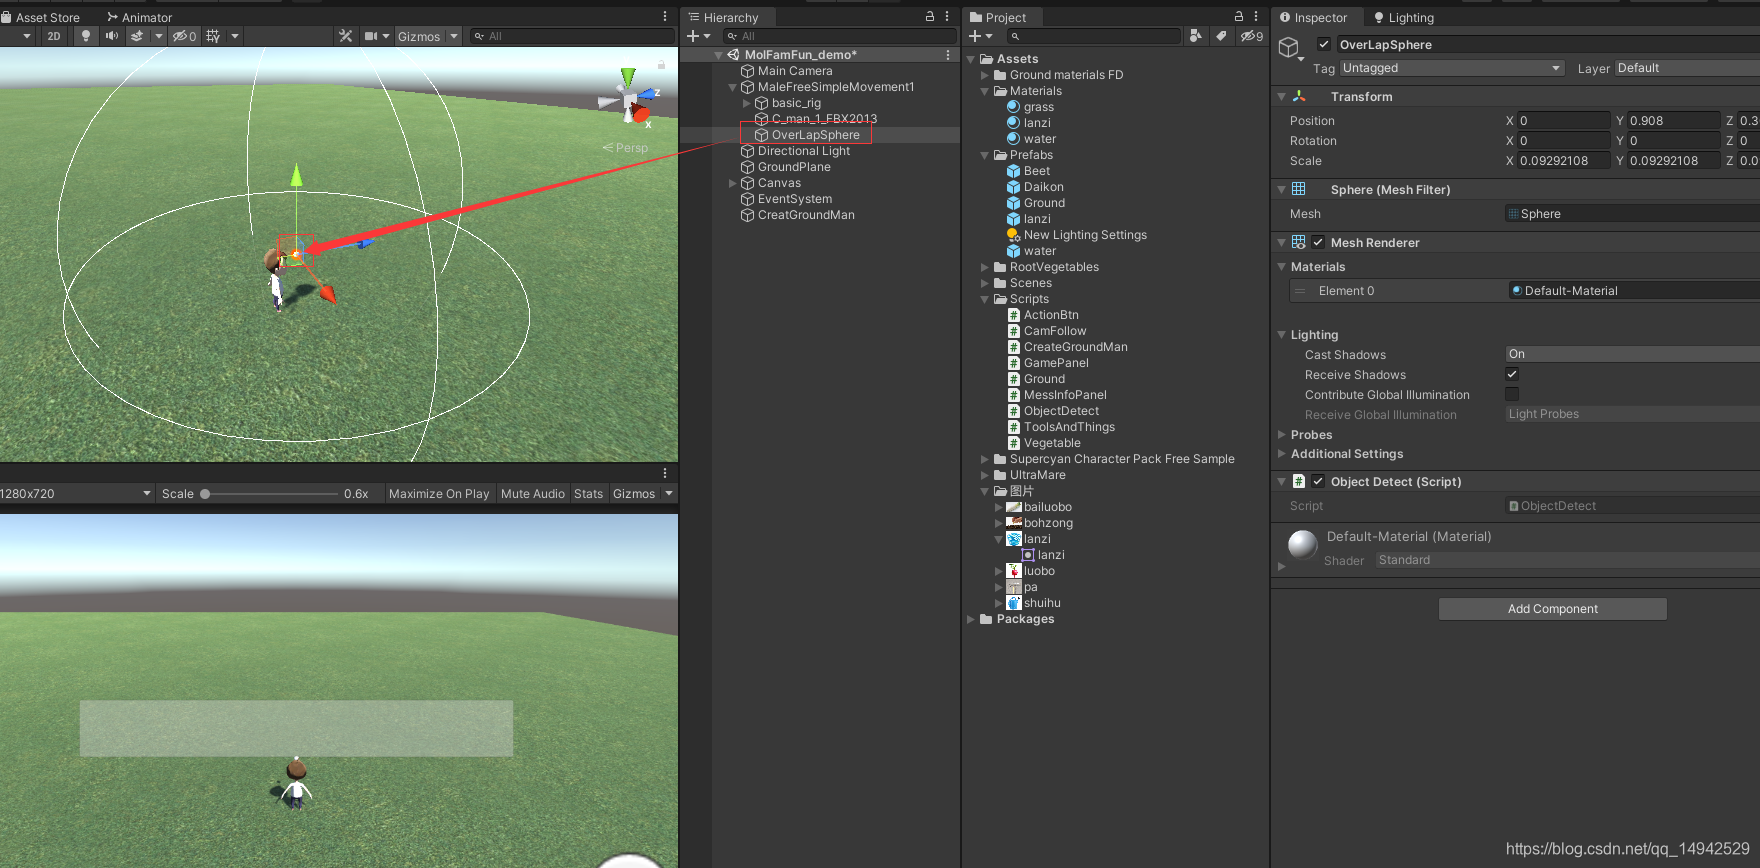Screen dimensions: 1760x868
Task: Click the Scene view search field
Action: tap(573, 36)
